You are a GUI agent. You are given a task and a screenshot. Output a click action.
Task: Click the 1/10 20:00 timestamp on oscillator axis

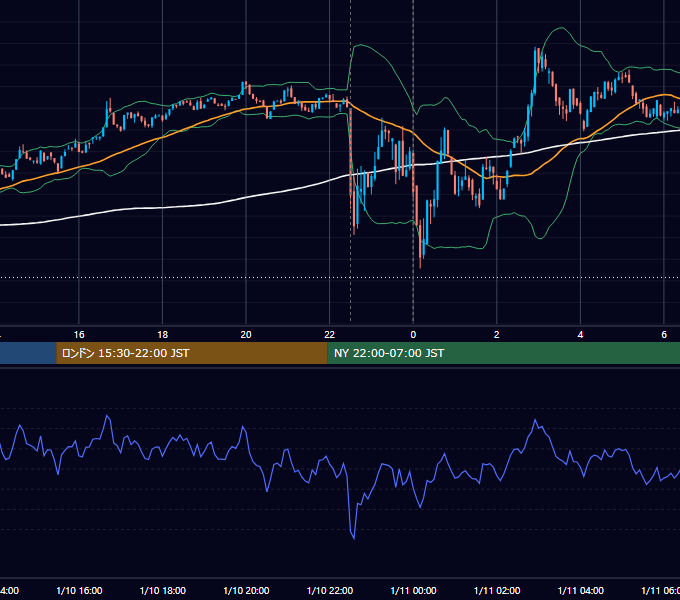coord(246,590)
